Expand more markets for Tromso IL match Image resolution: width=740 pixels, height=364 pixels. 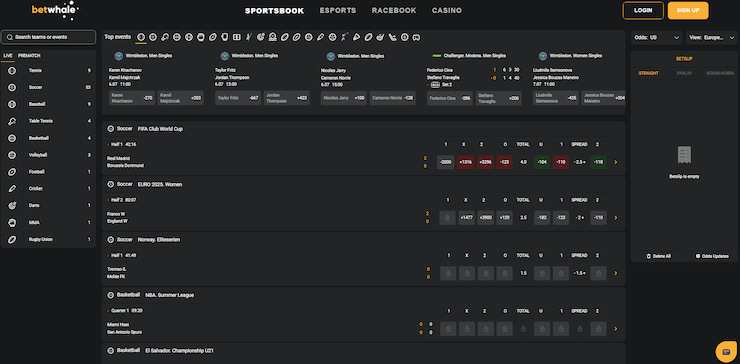click(x=615, y=273)
